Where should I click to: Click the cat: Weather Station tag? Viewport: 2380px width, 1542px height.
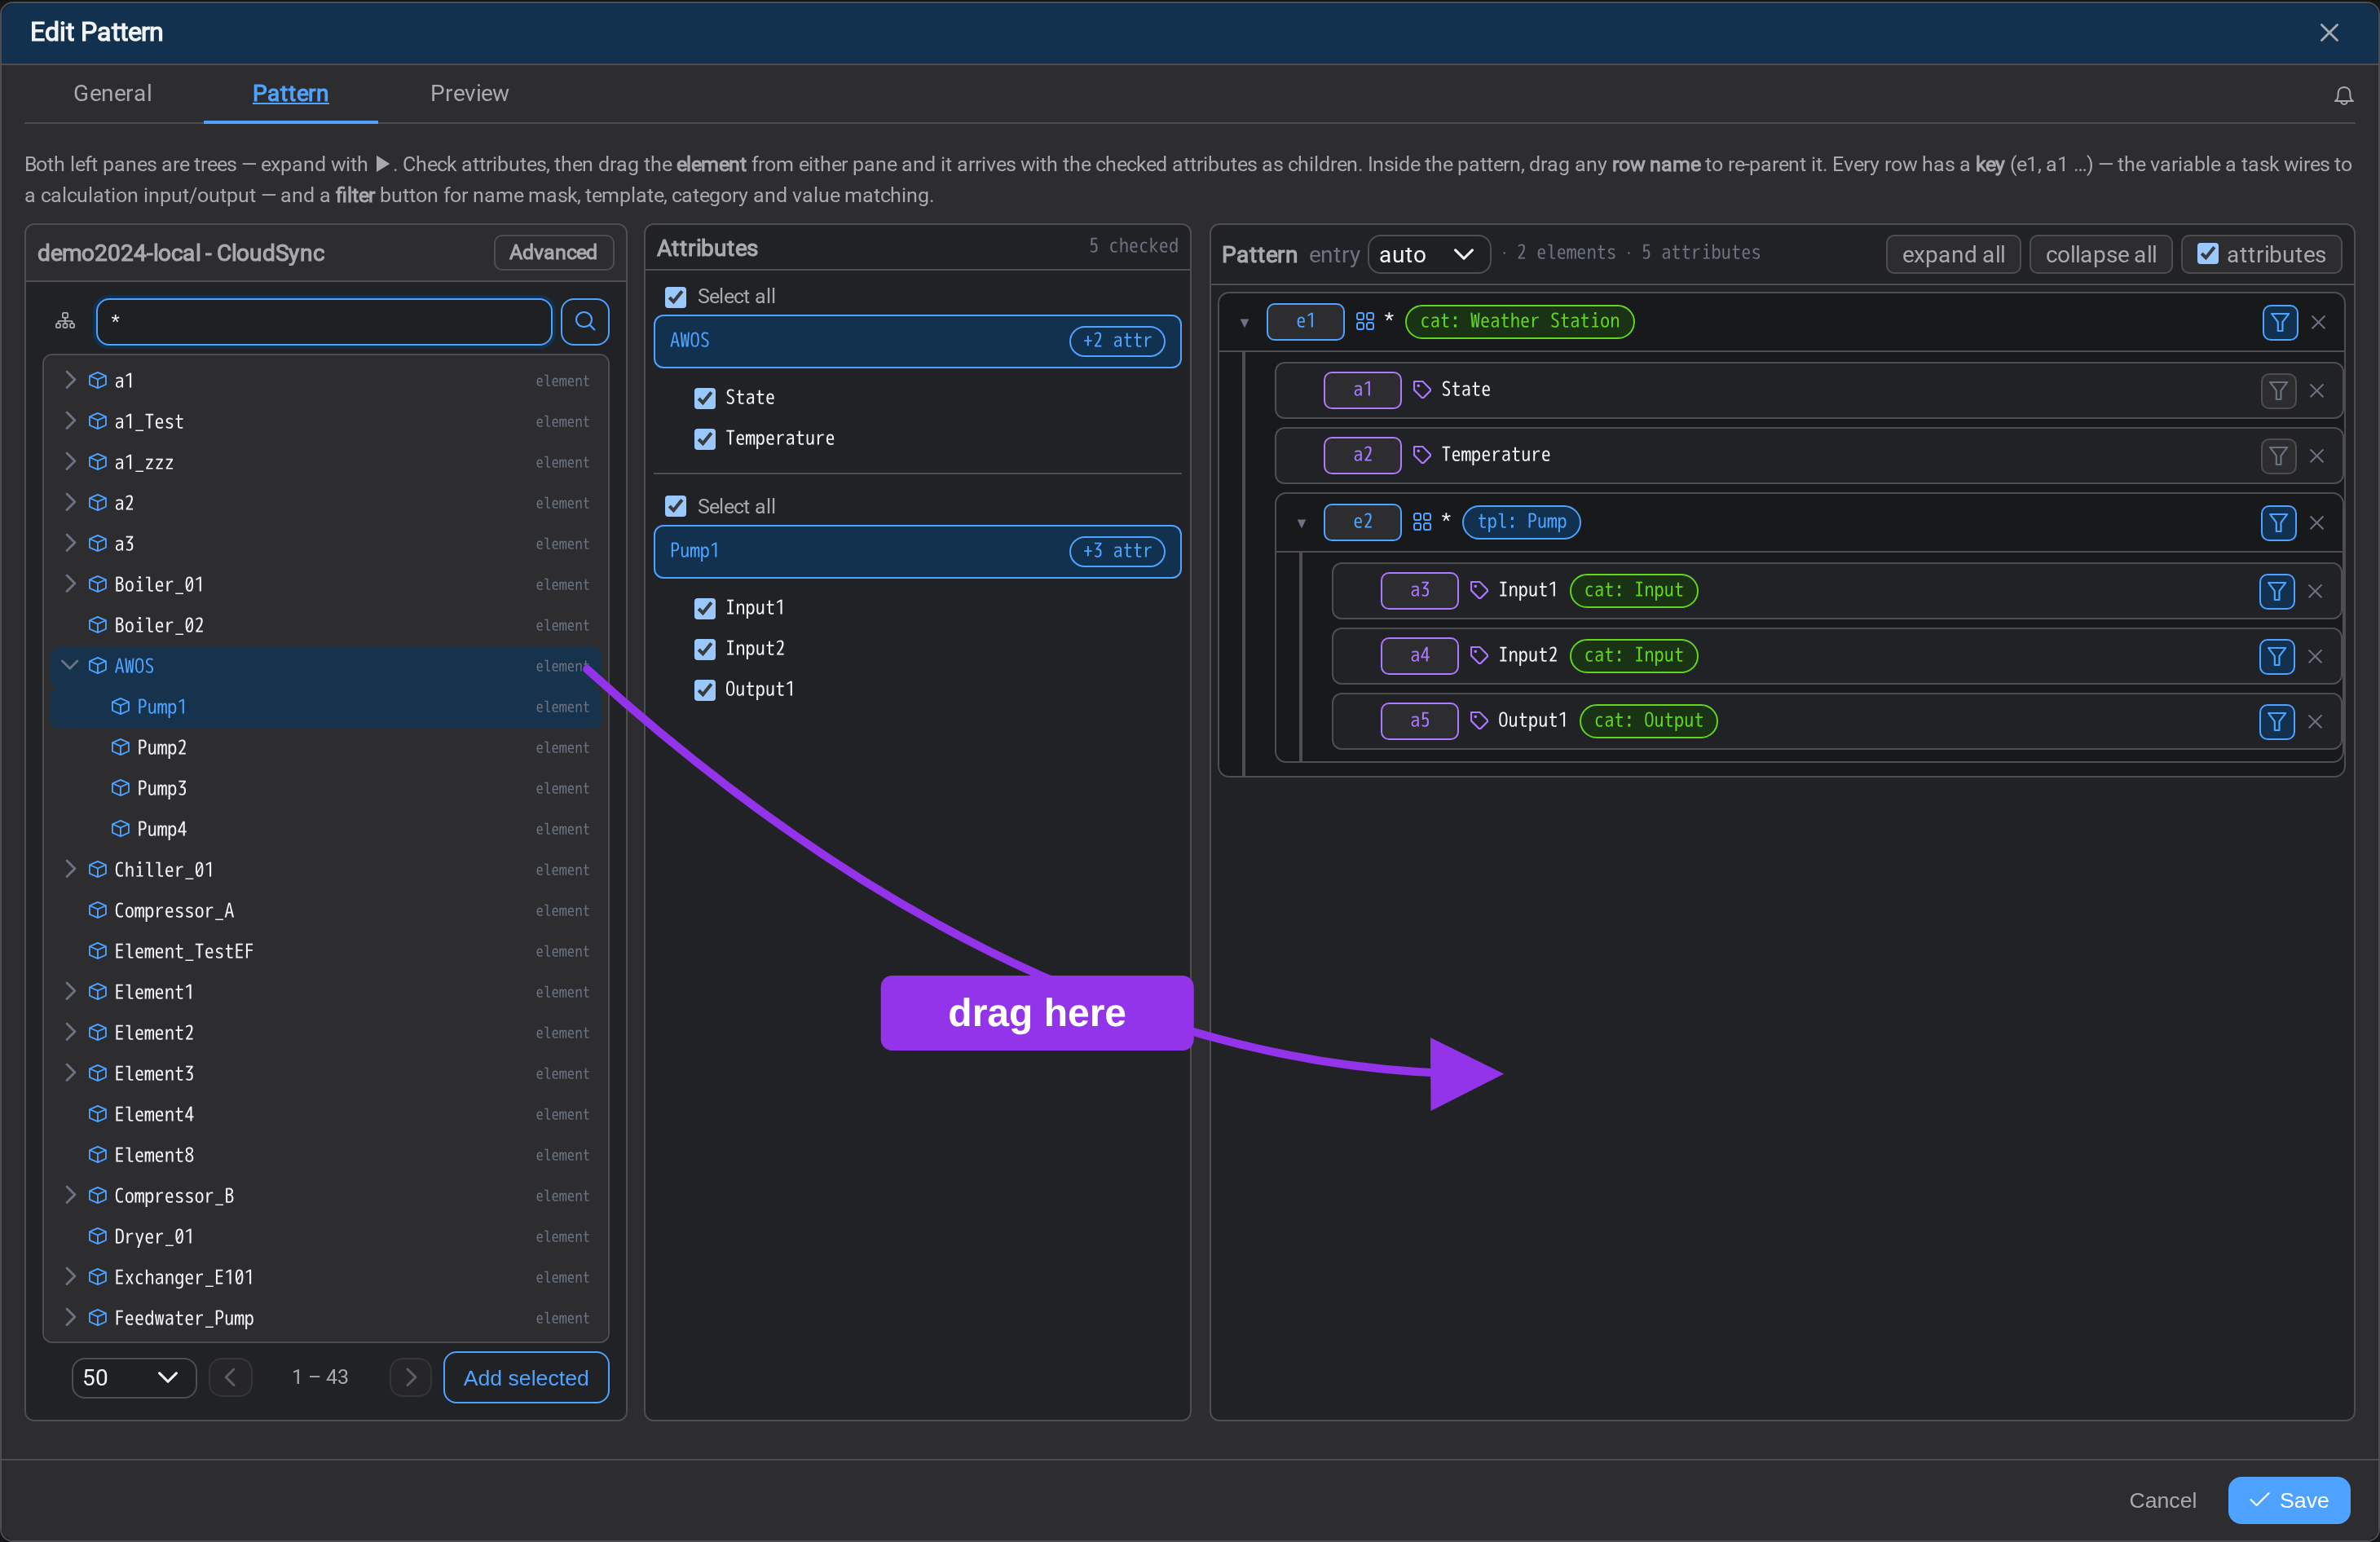point(1519,321)
